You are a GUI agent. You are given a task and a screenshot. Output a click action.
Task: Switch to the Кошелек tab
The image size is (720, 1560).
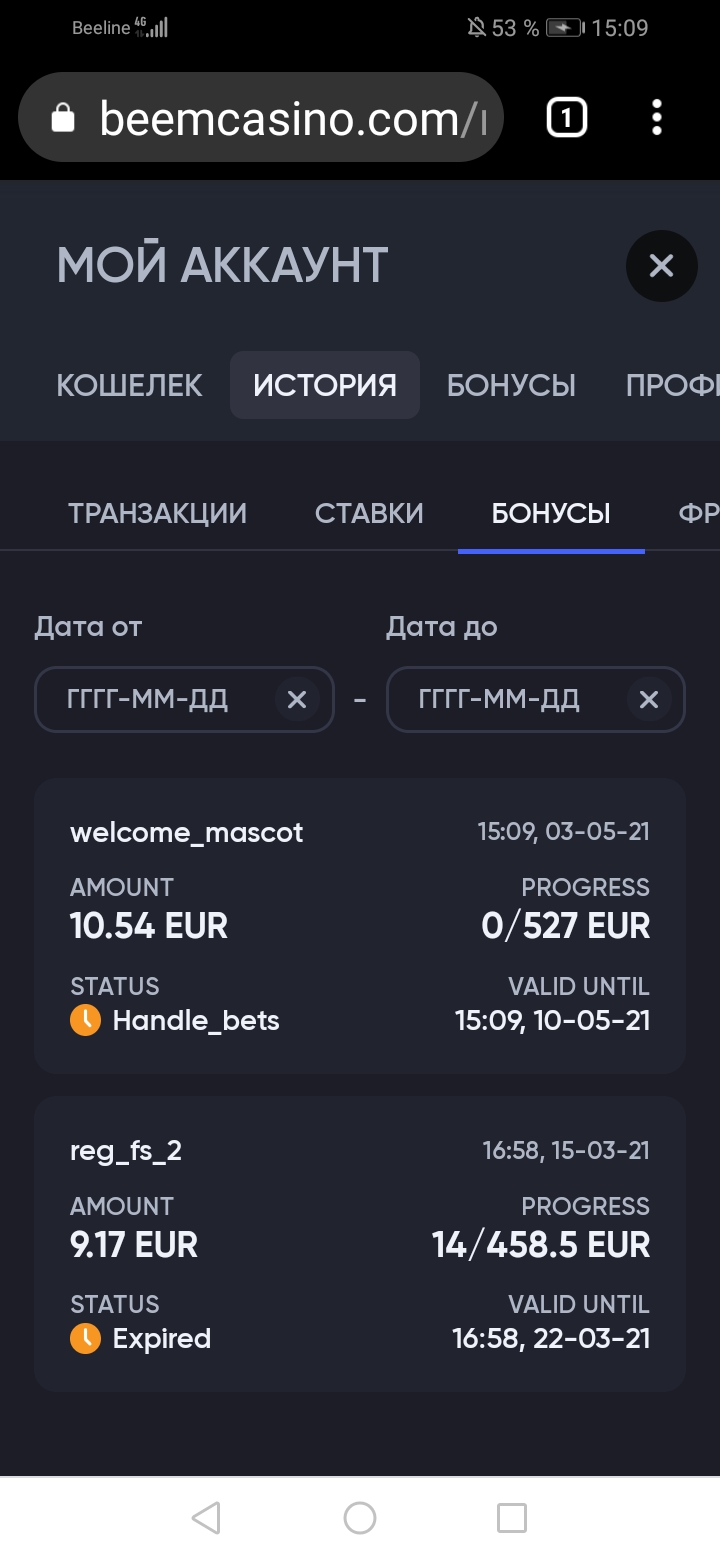[x=129, y=385]
